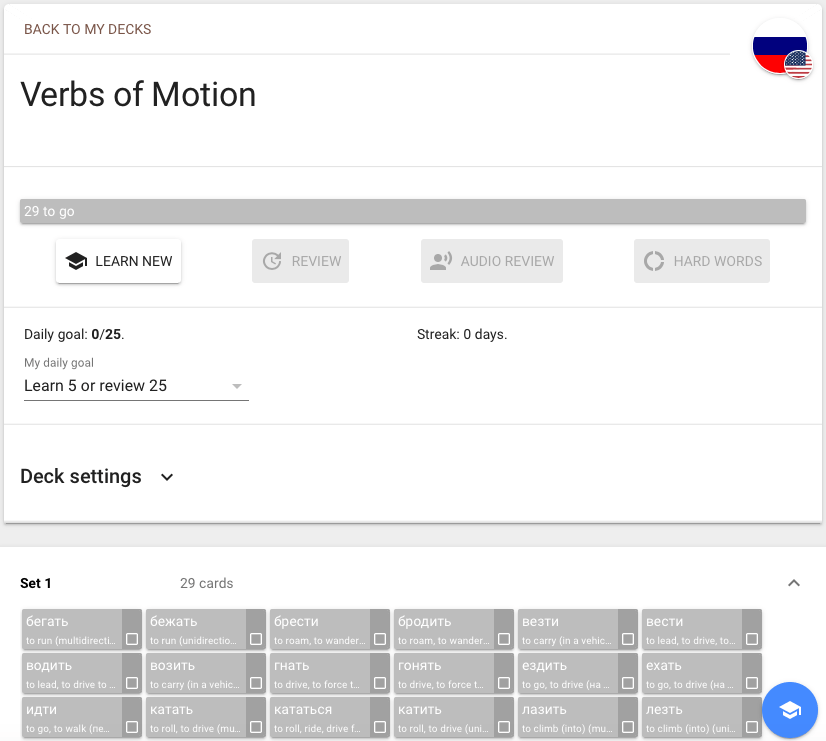Tick the checkbox on the бегать card
The width and height of the screenshot is (826, 741).
pyautogui.click(x=132, y=639)
